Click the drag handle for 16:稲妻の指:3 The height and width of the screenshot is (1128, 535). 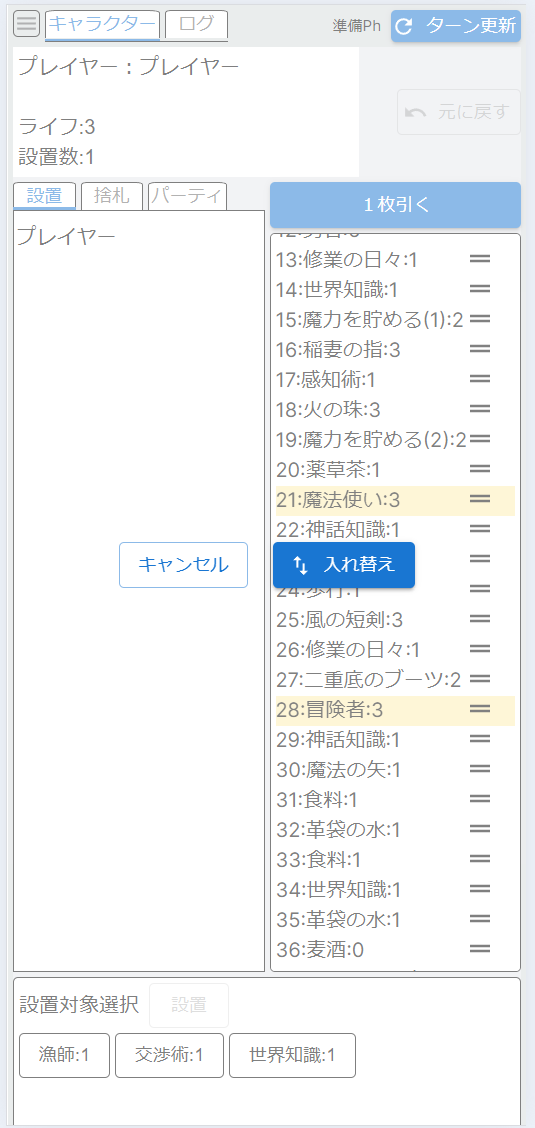pos(480,350)
